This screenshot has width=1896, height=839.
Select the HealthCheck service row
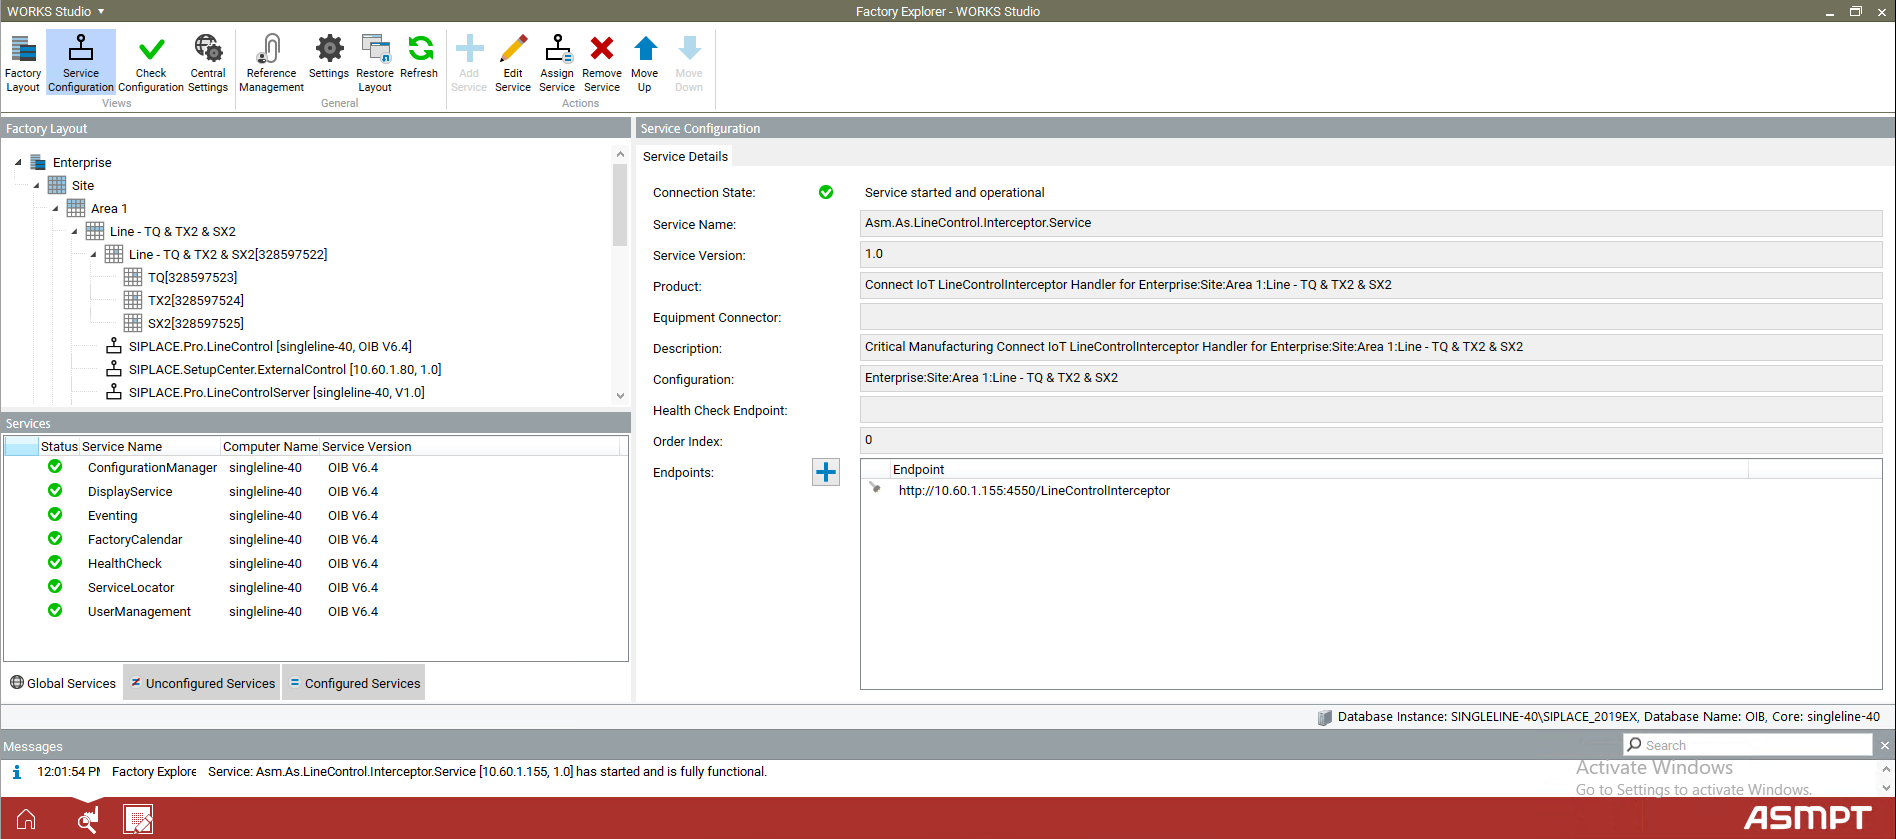click(x=316, y=563)
